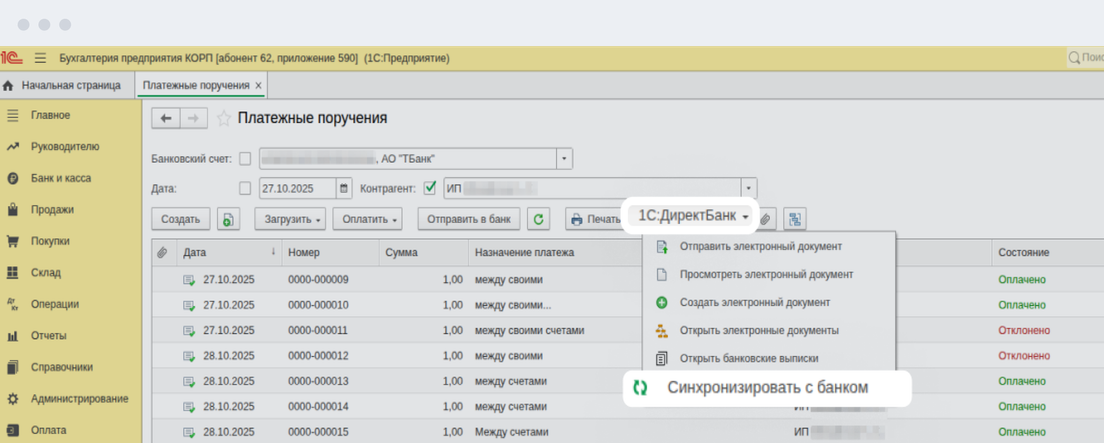The height and width of the screenshot is (443, 1104).
Task: Enable the Банковский счет filter checkbox
Action: [245, 158]
